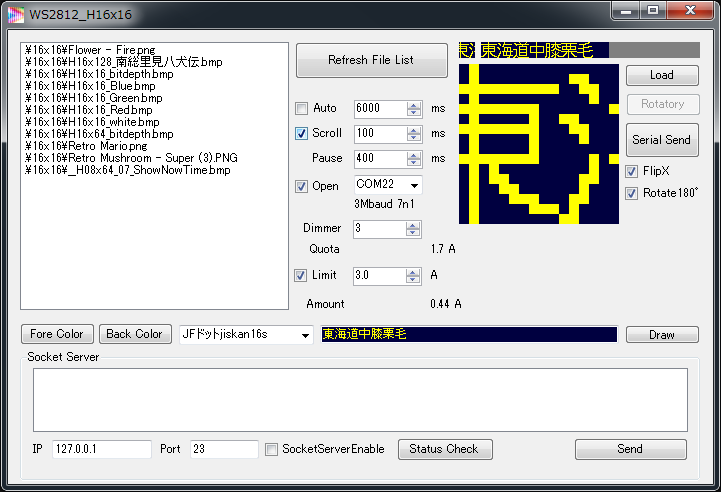Increase Pause value with up arrow
This screenshot has height=492, width=721.
point(413,155)
